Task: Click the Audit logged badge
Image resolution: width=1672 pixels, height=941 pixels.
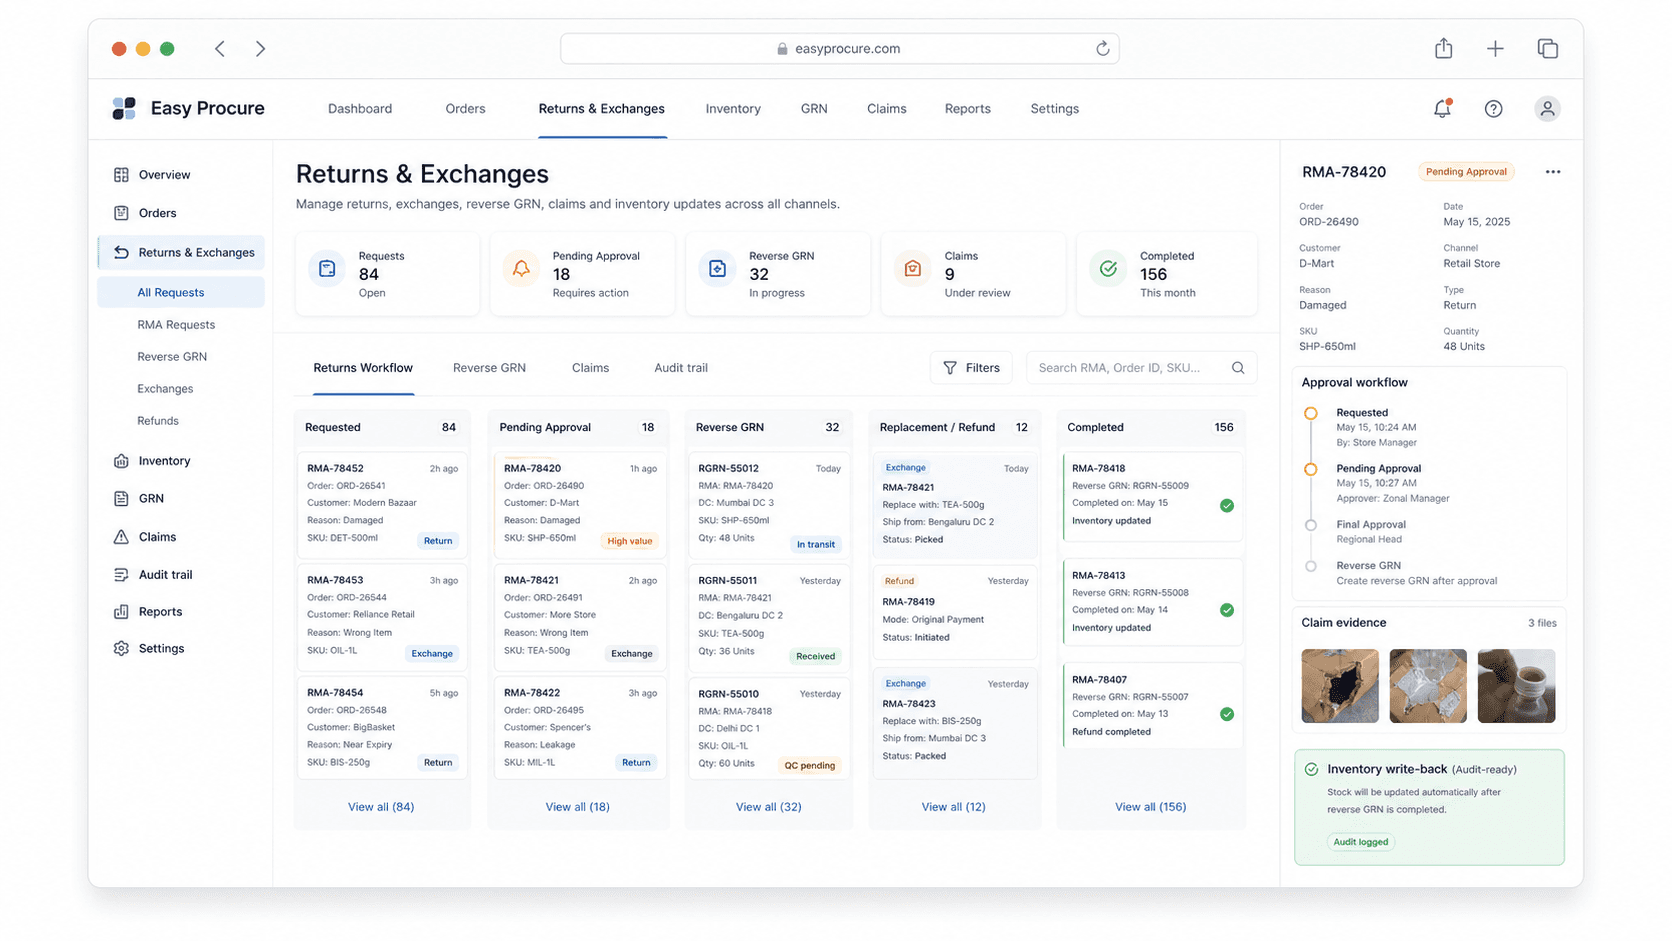Action: coord(1361,842)
